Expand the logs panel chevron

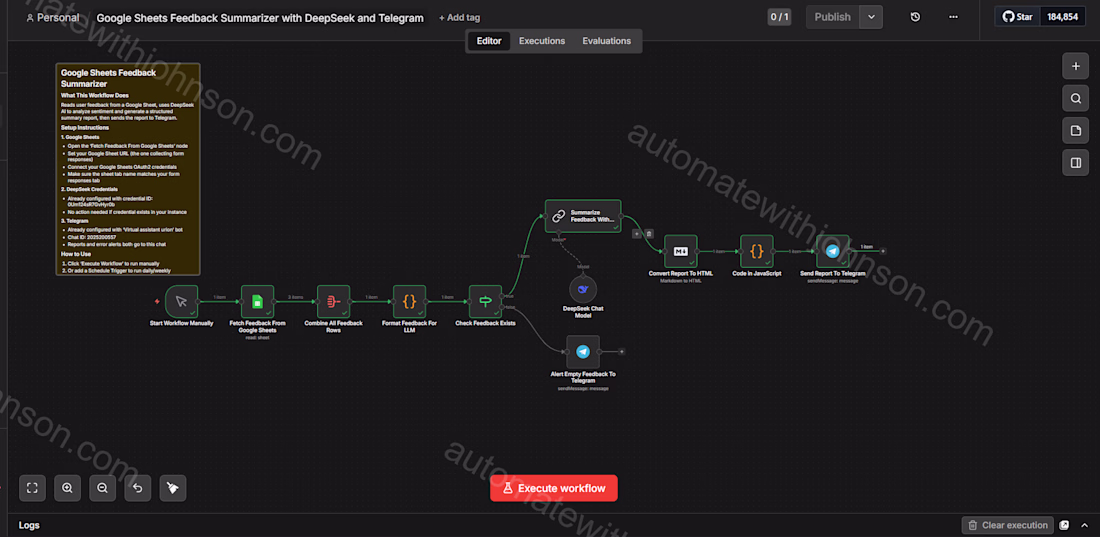coord(1084,525)
